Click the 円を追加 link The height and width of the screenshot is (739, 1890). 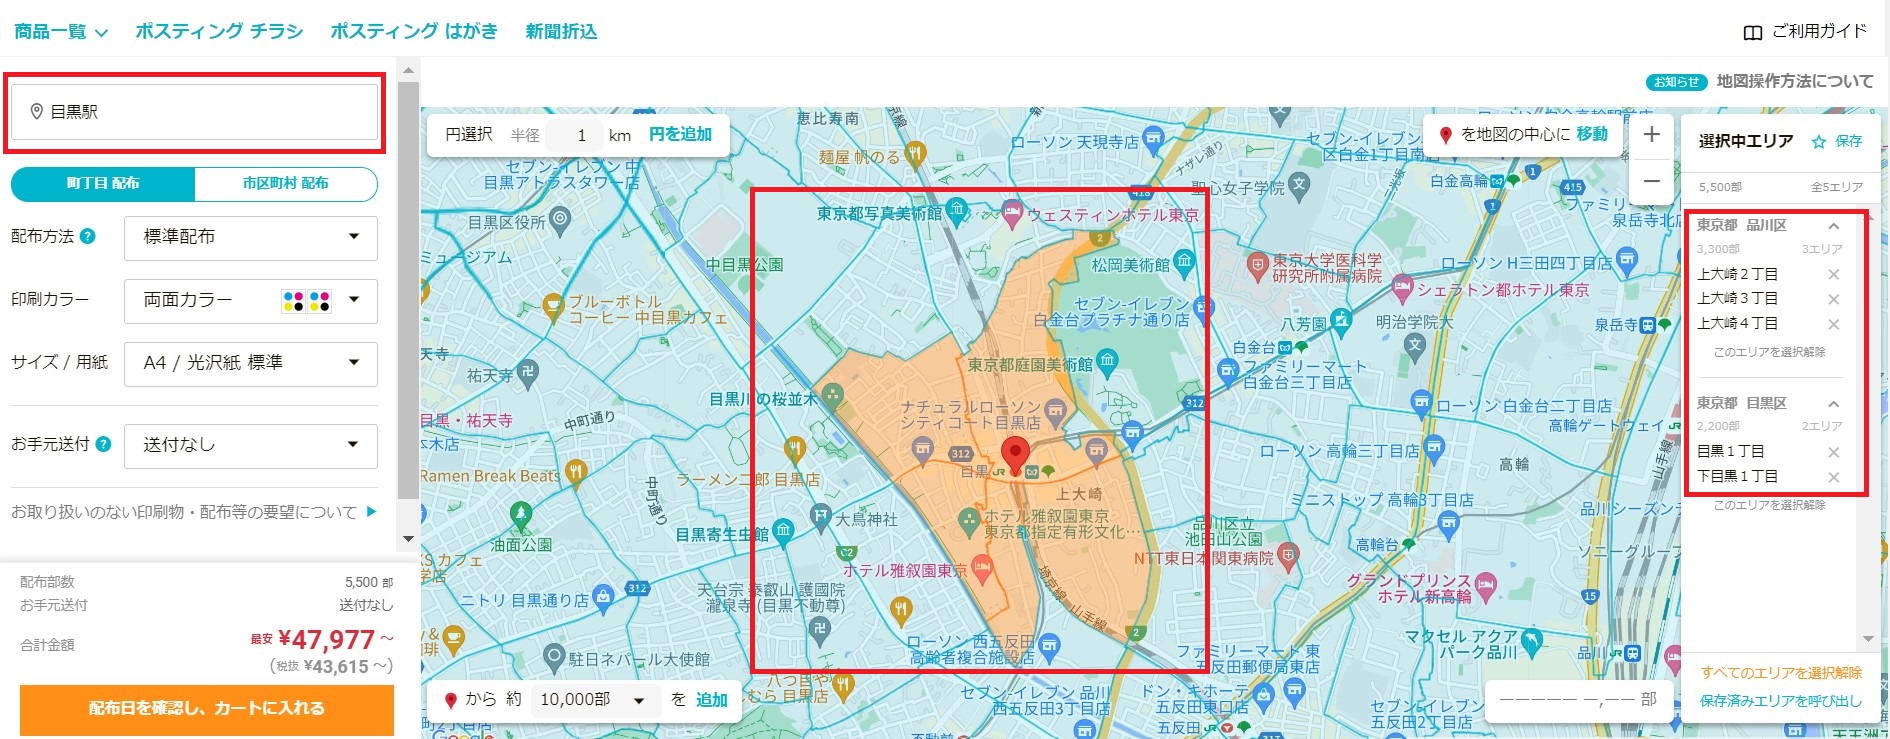680,135
